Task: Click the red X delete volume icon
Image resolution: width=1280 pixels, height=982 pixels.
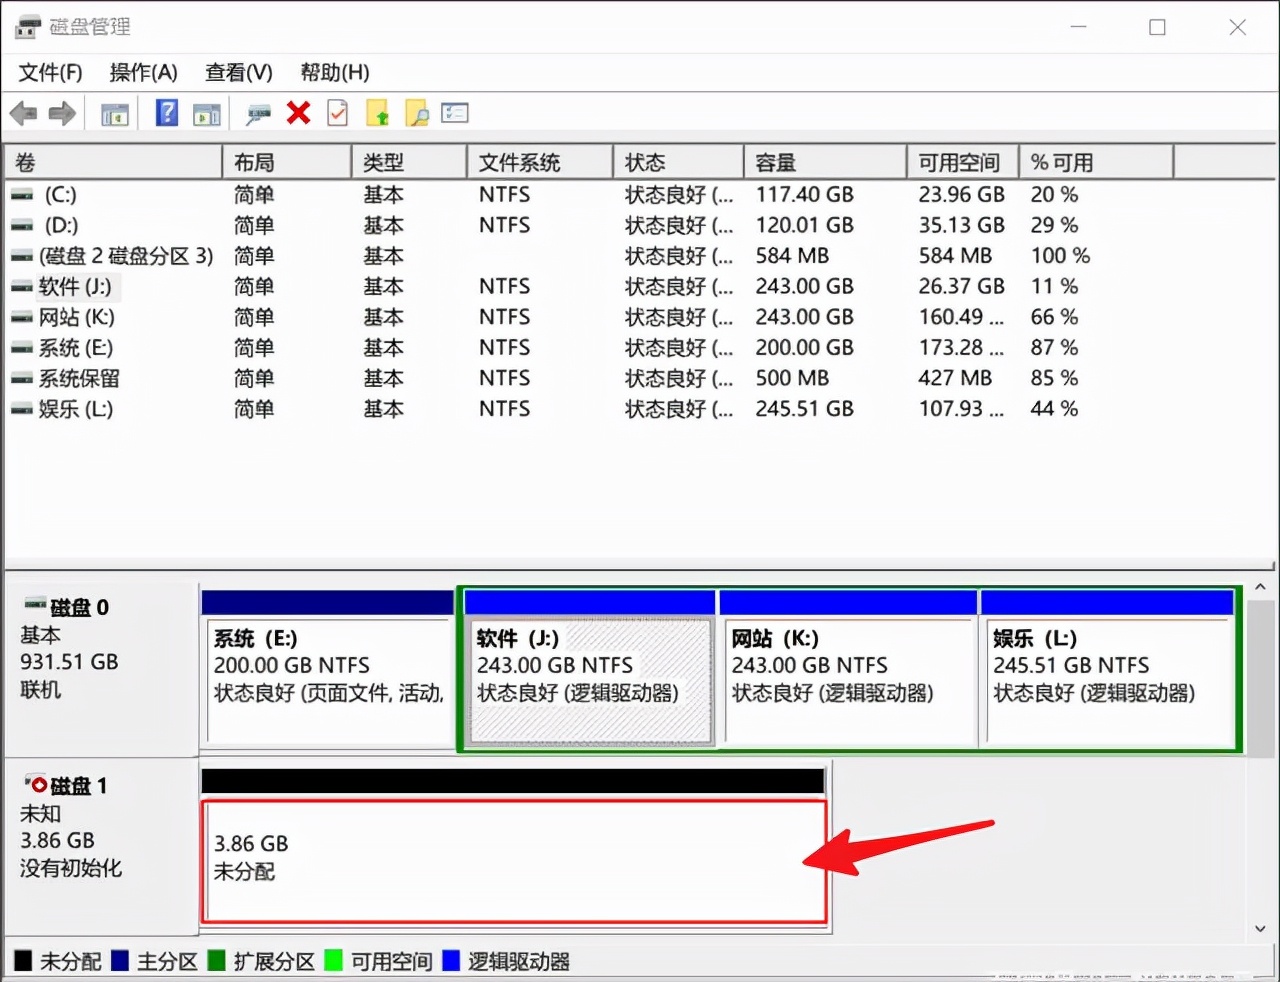Action: pos(298,113)
